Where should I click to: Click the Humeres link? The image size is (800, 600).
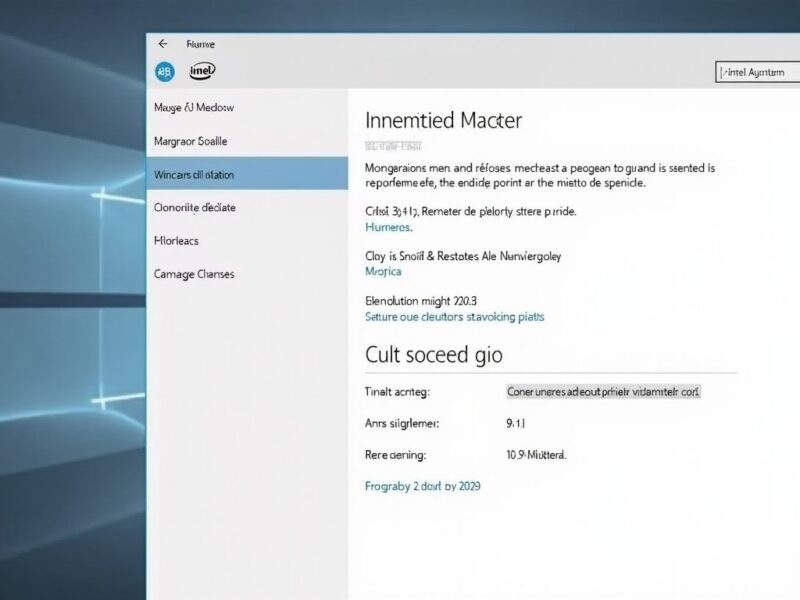(x=388, y=228)
